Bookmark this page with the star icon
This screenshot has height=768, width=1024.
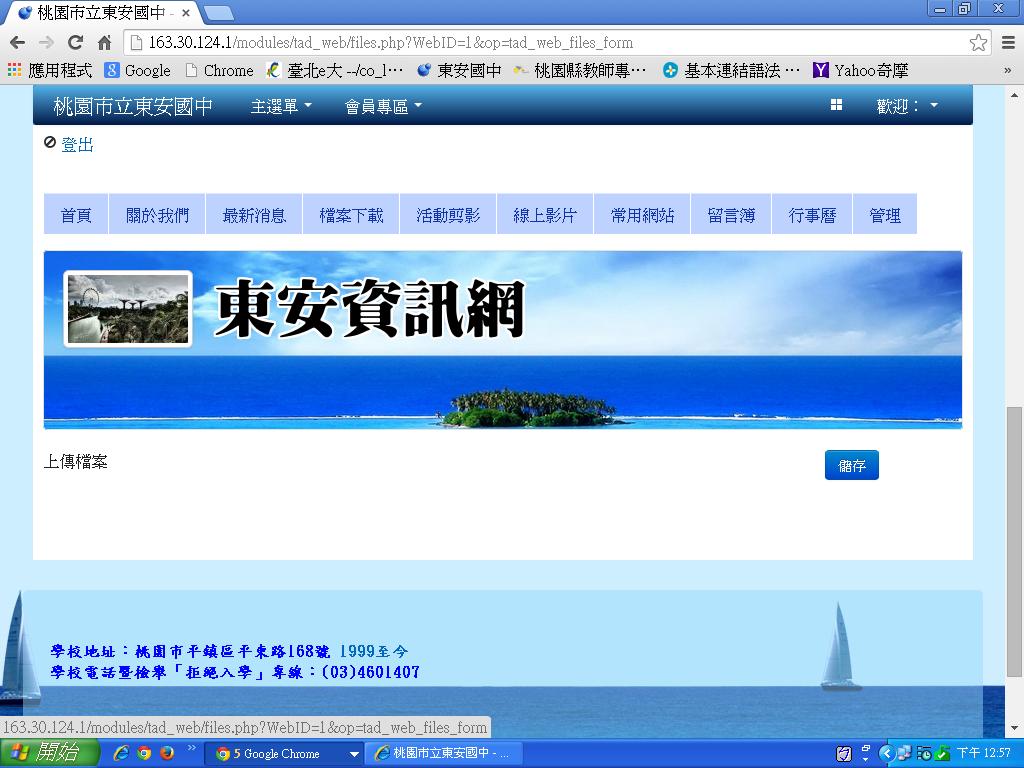[978, 43]
